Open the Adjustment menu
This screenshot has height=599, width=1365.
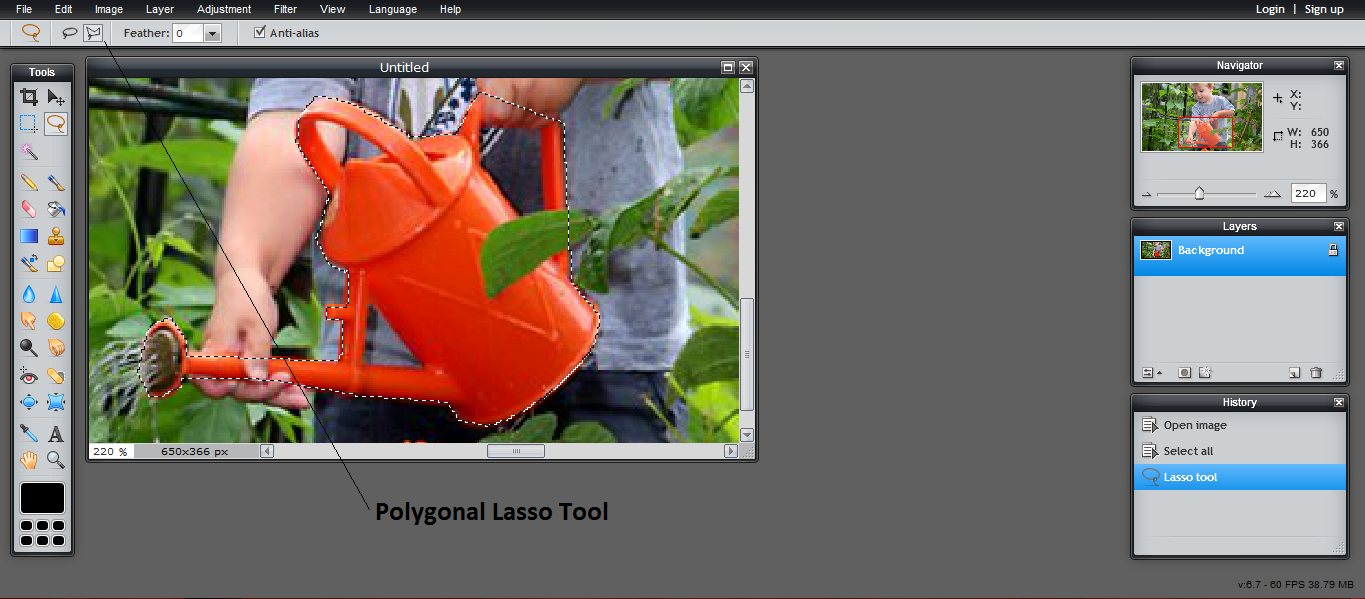[x=223, y=9]
